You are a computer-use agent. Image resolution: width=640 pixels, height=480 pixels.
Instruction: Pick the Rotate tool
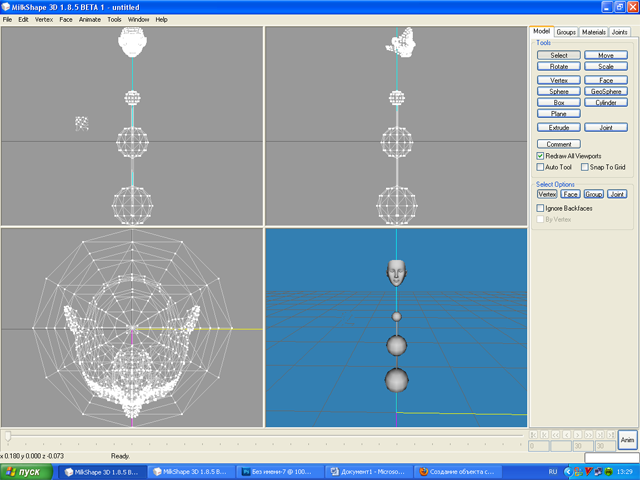(558, 66)
